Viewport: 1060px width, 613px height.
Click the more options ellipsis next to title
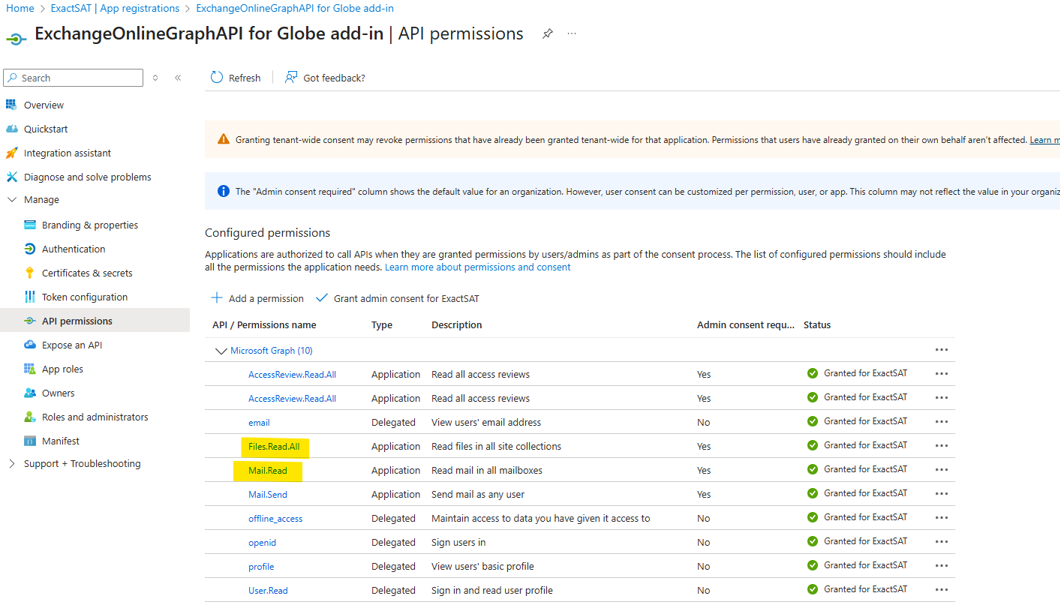pyautogui.click(x=572, y=34)
